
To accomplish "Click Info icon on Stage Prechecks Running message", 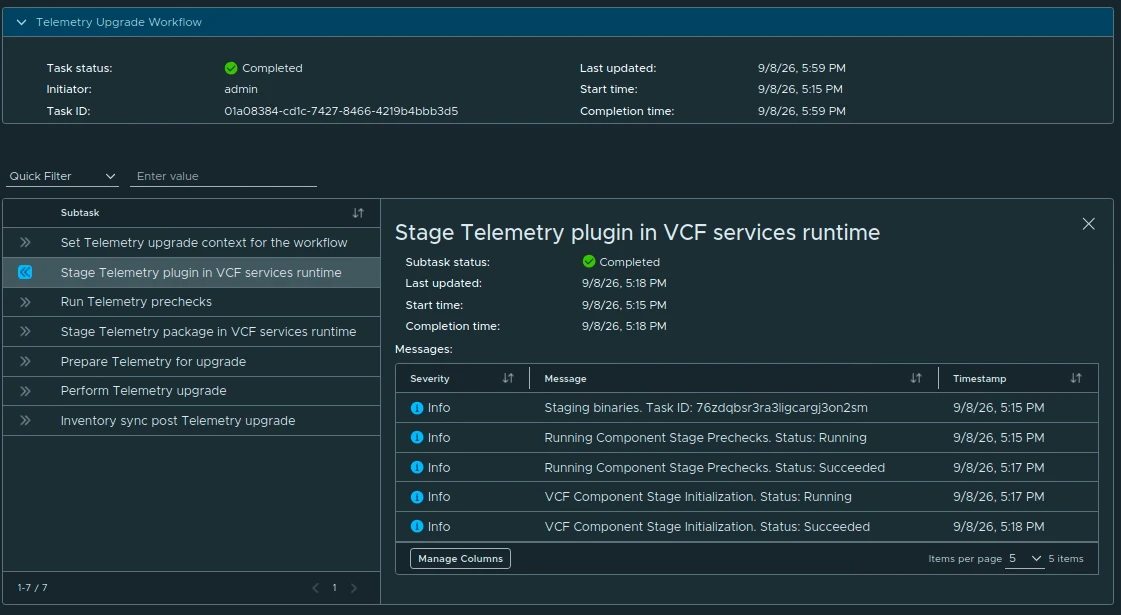I will click(417, 438).
